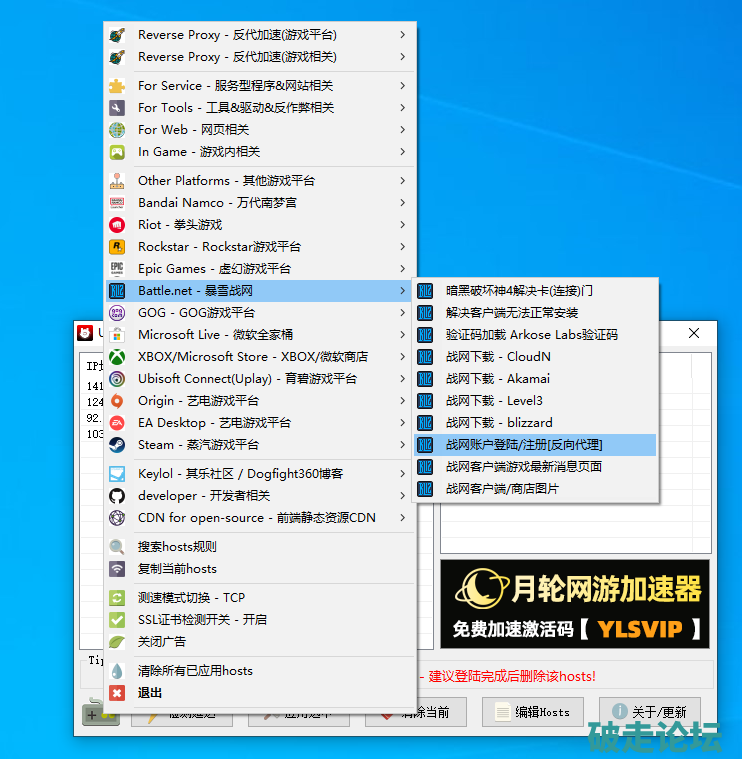Screen dimensions: 742x759
Task: Click the Epic Games logo icon
Action: (x=118, y=269)
